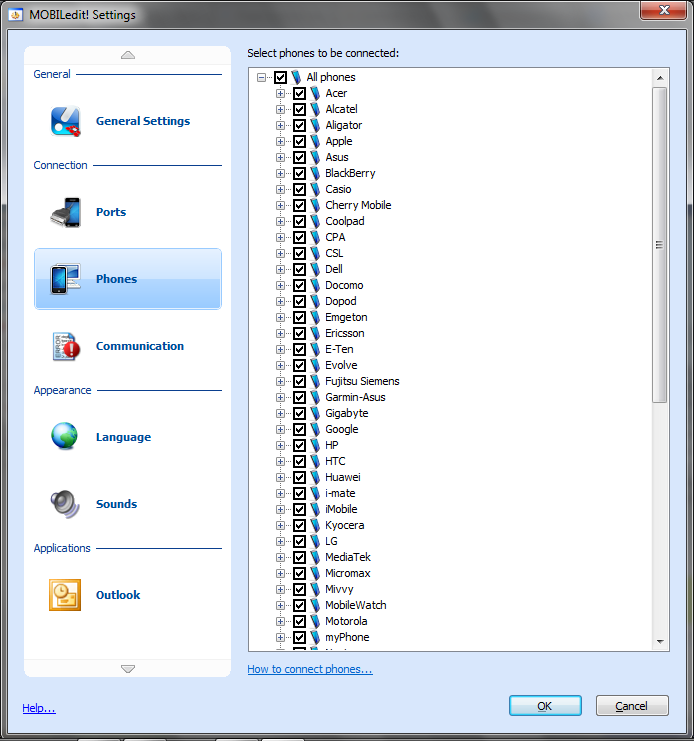This screenshot has height=741, width=694.
Task: Expand the CSL tree node
Action: click(280, 253)
